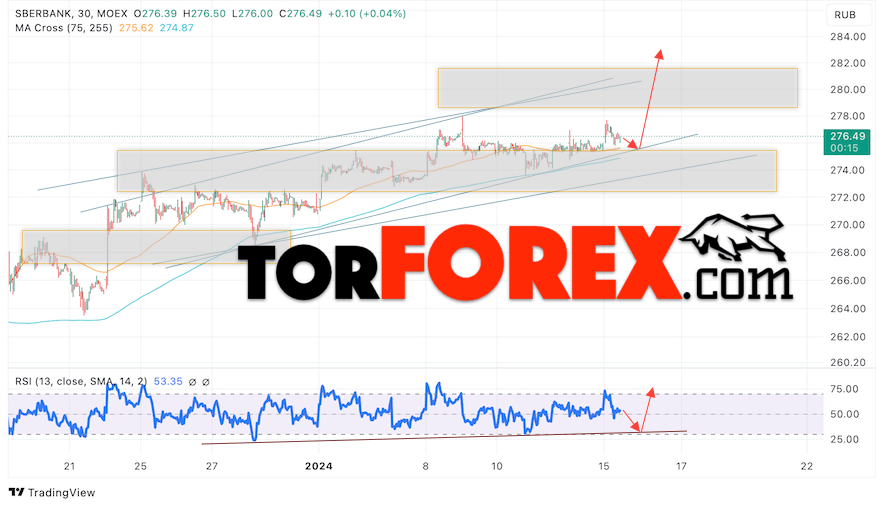Click the bar countdown 00:15 label
The height and width of the screenshot is (507, 884).
pyautogui.click(x=844, y=148)
